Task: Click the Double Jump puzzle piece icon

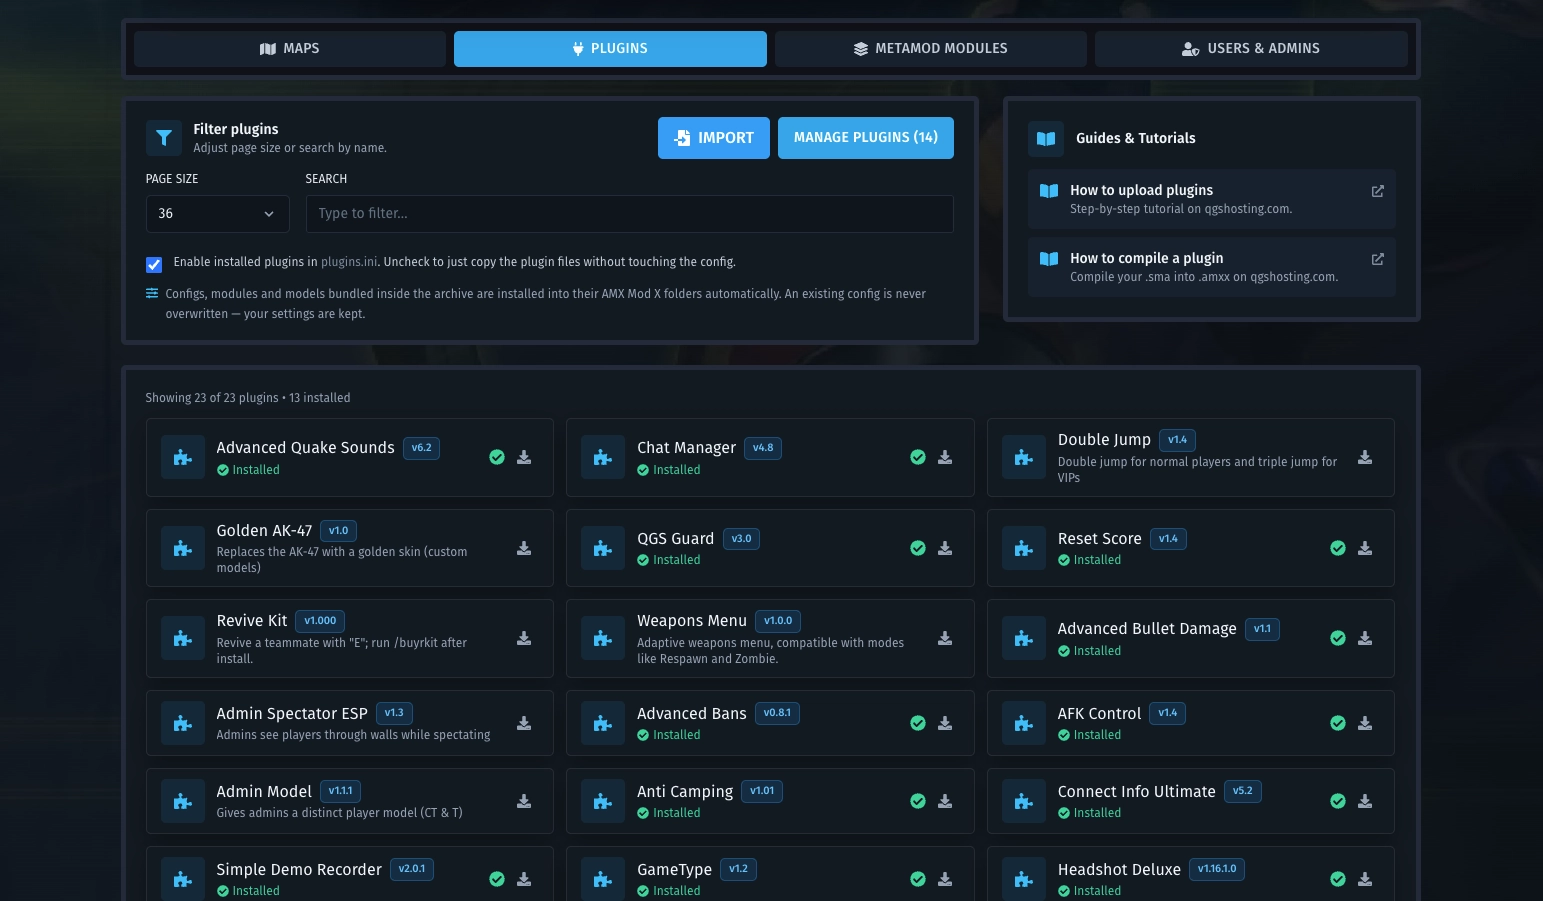Action: [1024, 457]
